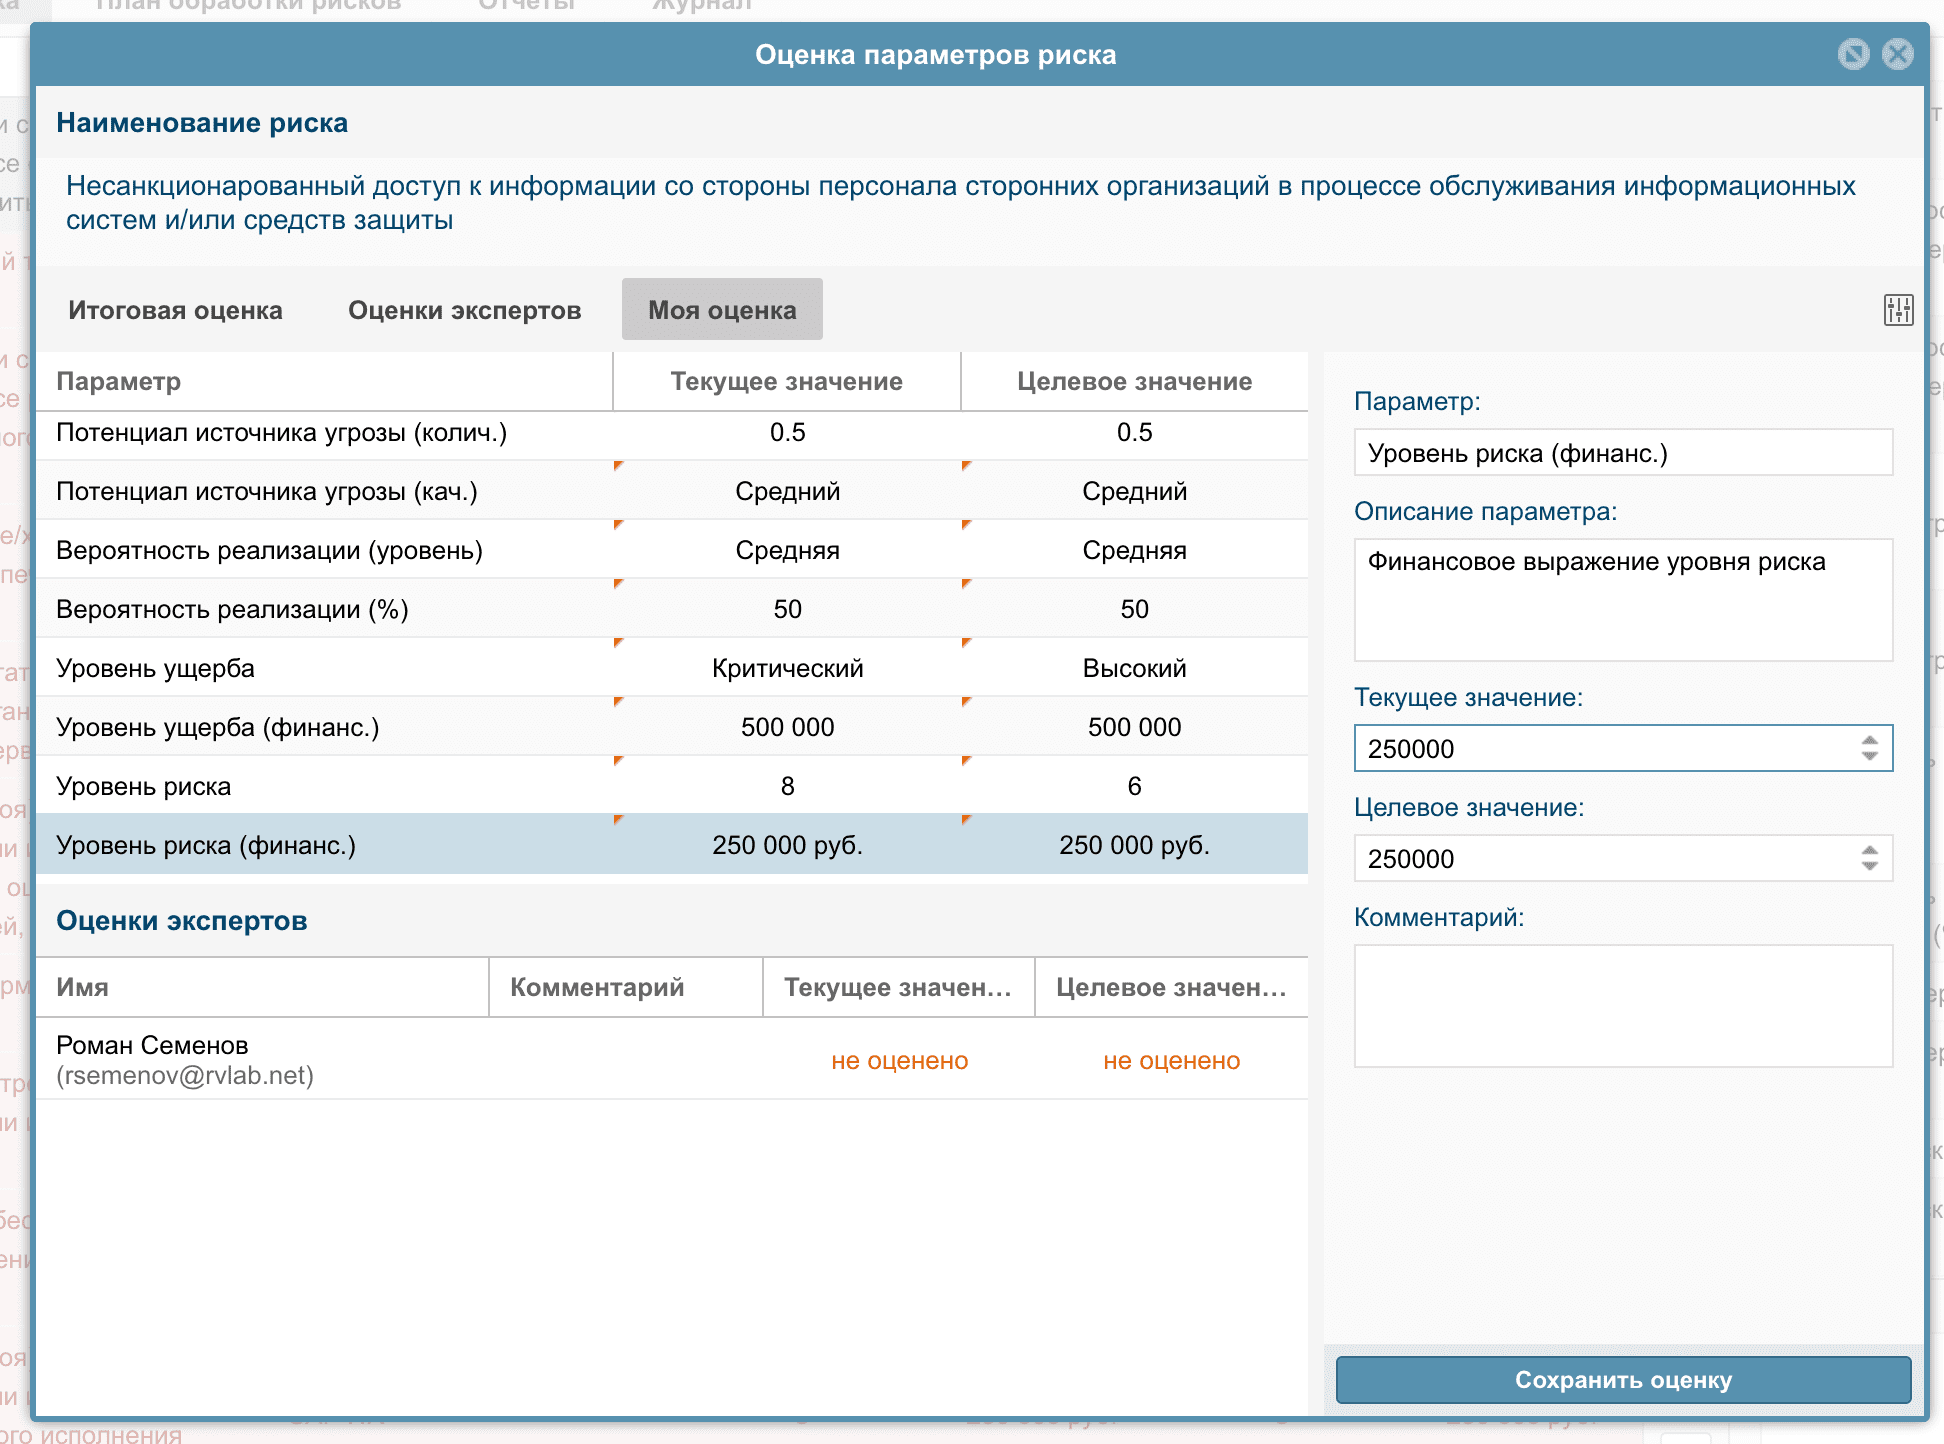Decrease the Целевое значение spinner value
The image size is (1944, 1444).
(1869, 866)
